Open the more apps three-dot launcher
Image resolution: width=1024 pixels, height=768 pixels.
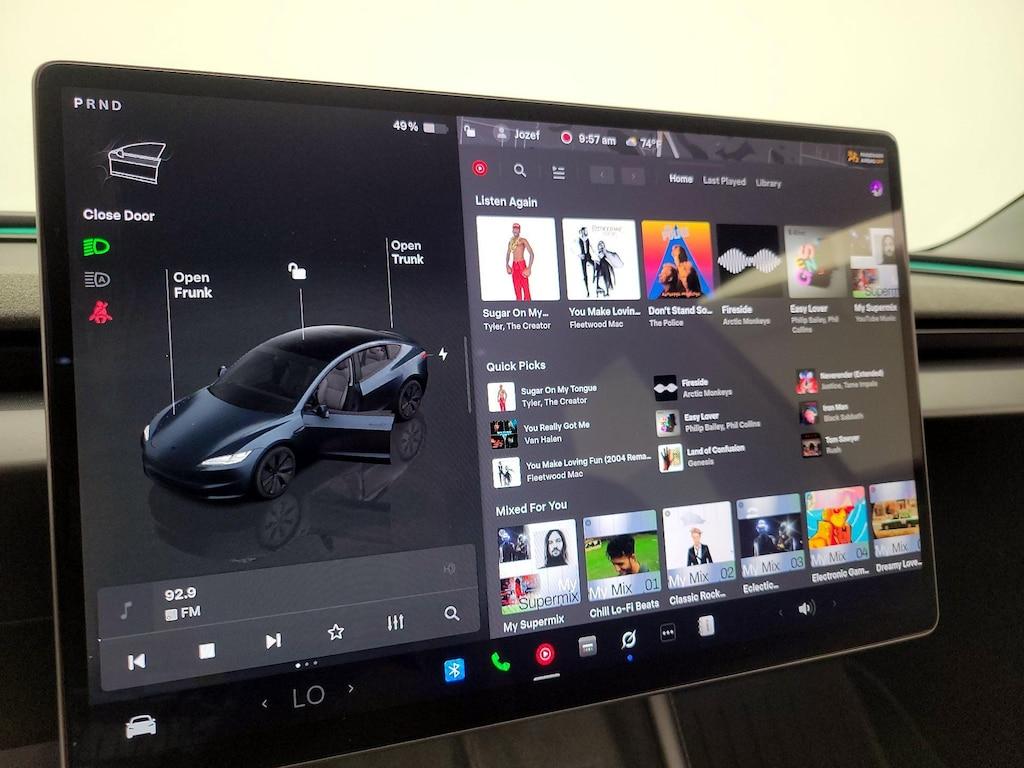(668, 632)
